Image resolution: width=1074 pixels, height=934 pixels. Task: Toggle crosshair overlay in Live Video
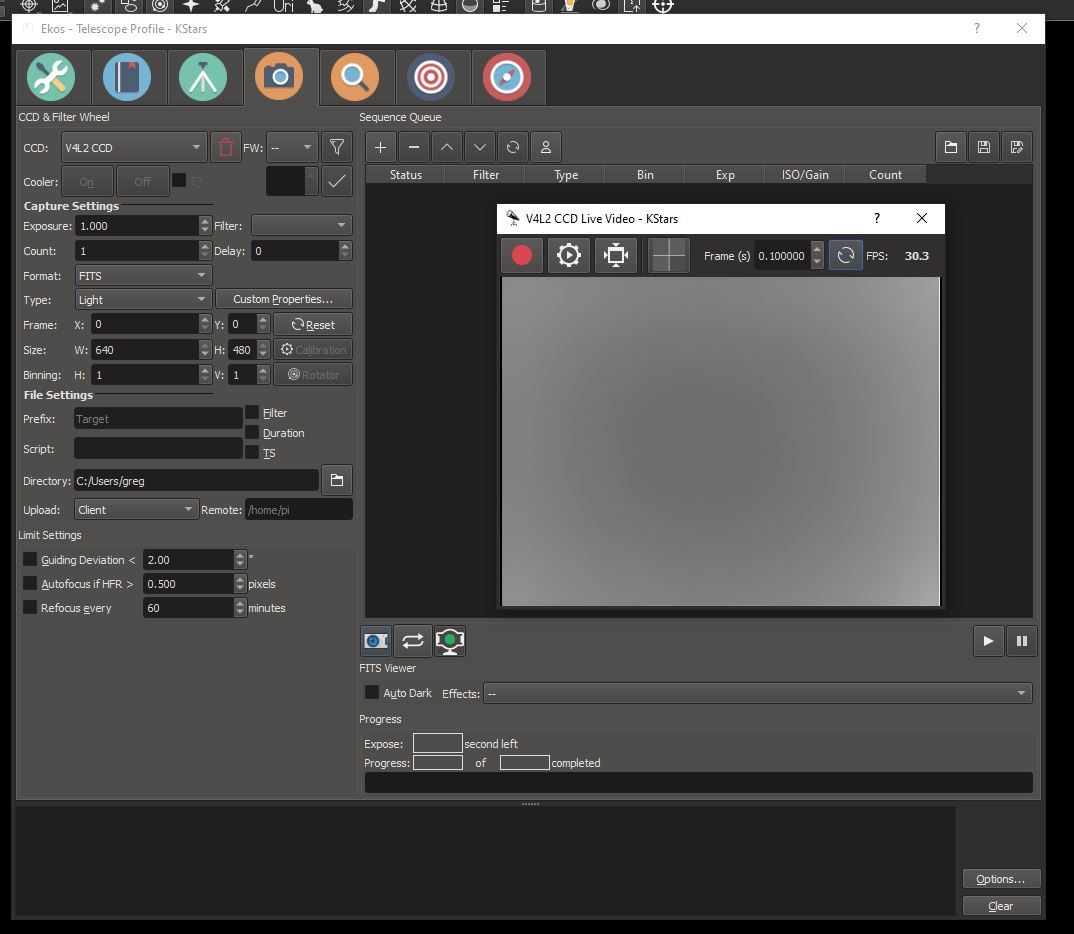pos(669,255)
